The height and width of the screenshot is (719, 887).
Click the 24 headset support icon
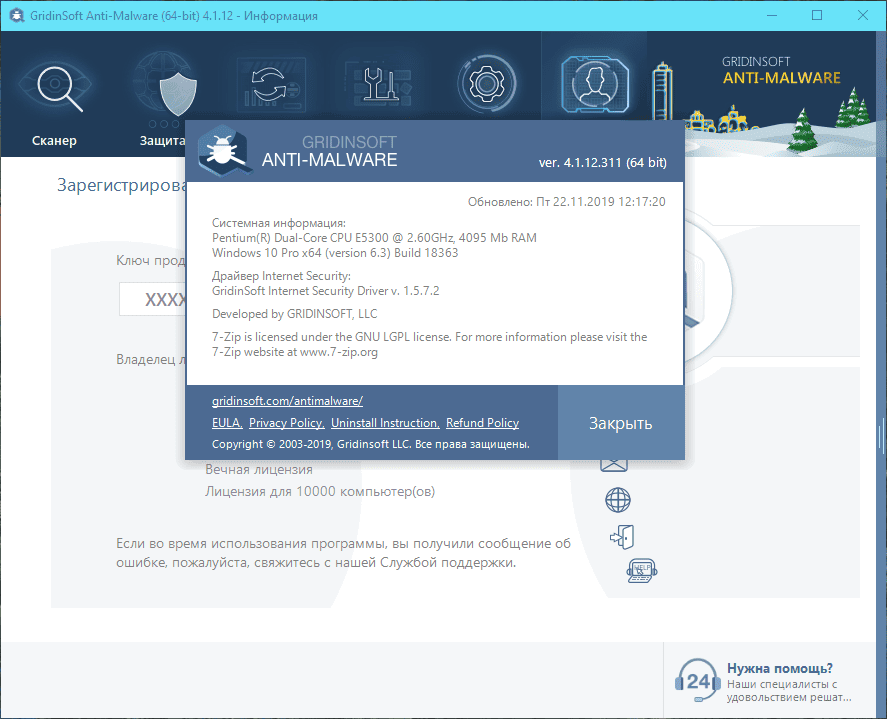click(697, 681)
